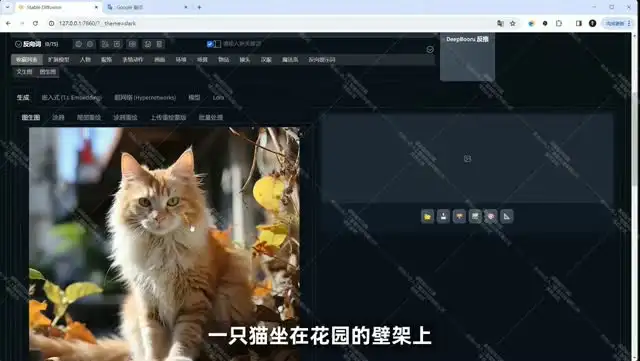Switch to the 局部重绘 mode tab
640x361 pixels.
point(89,118)
